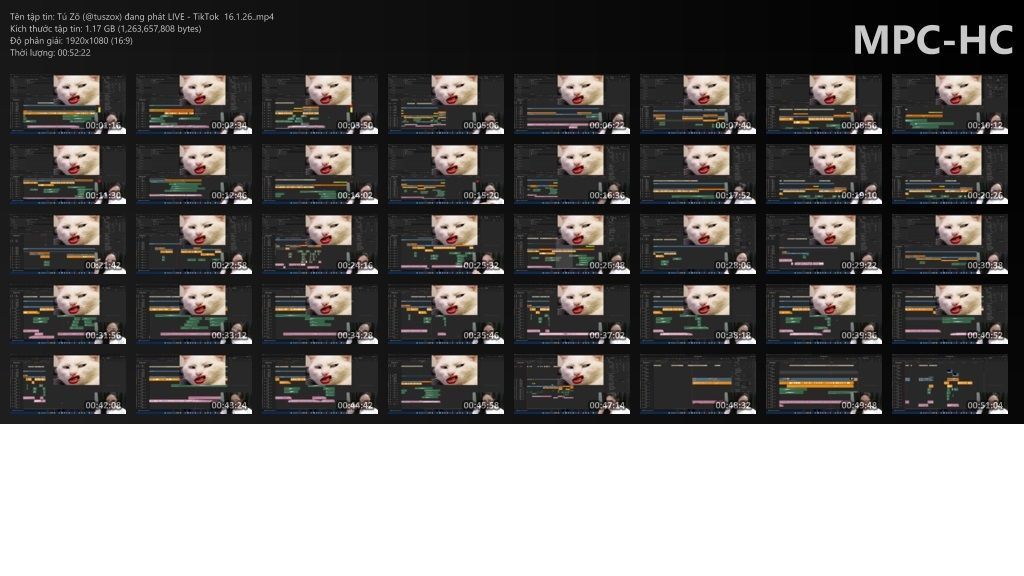Click the thumbnail marked 00:20:26
The image size is (1024, 576).
pyautogui.click(x=950, y=174)
